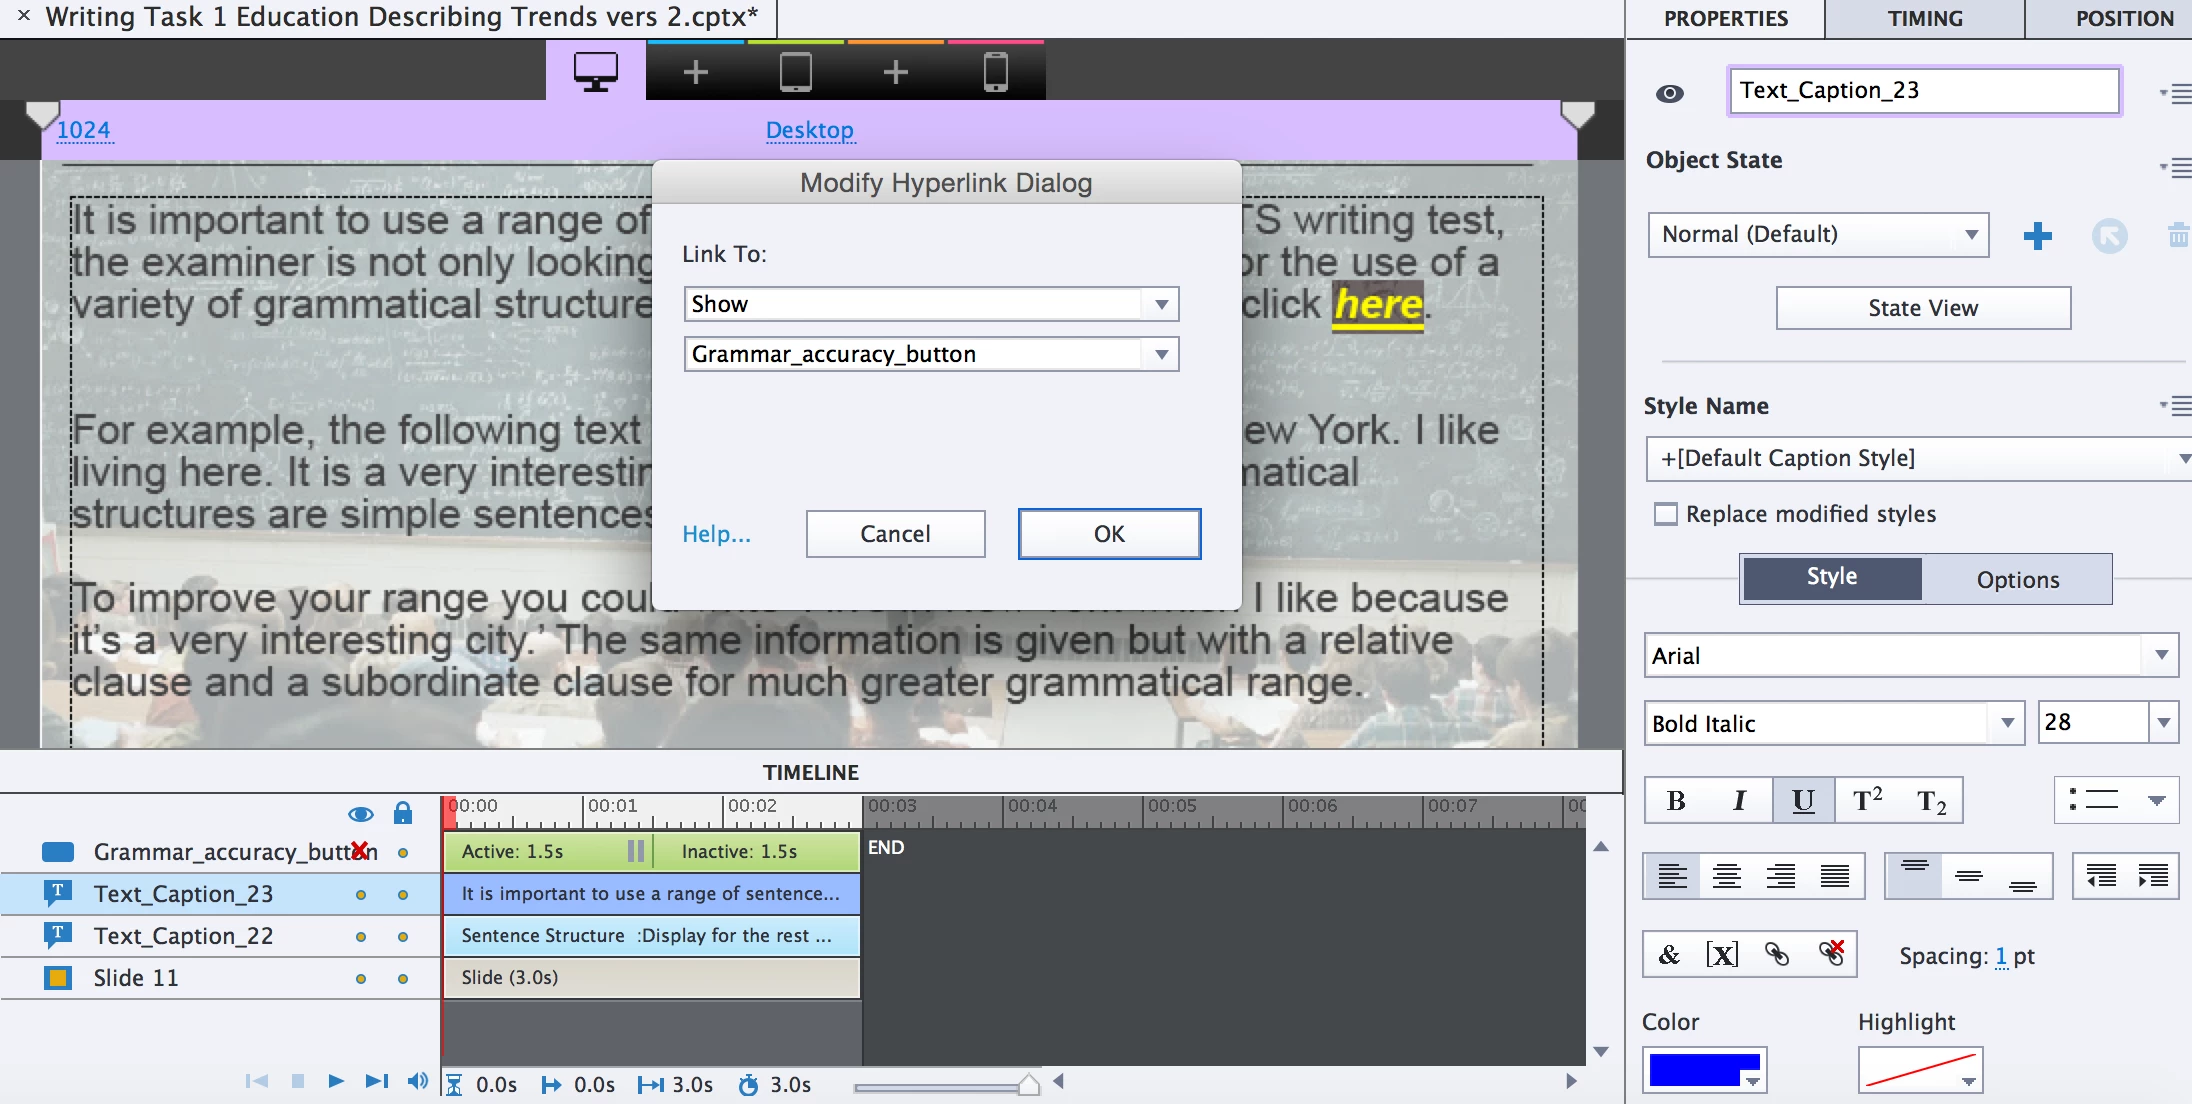
Task: Add new object state plus icon
Action: (2037, 236)
